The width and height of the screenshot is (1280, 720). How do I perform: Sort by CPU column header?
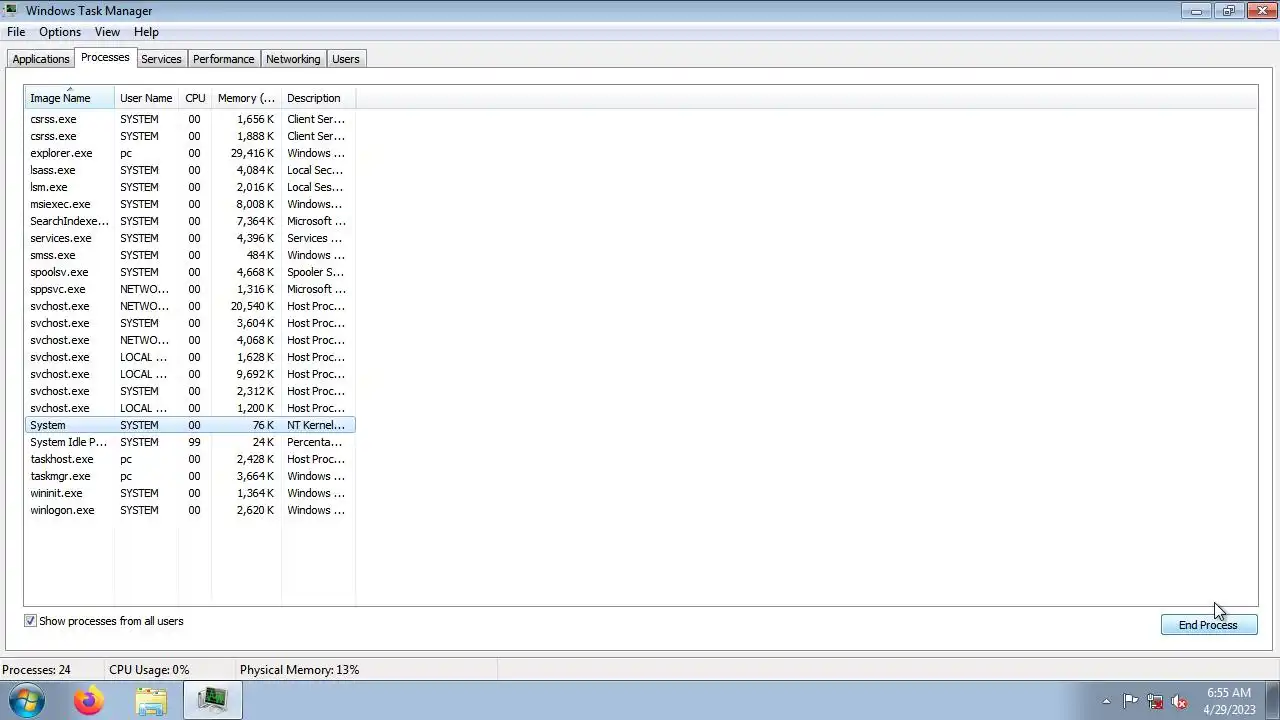[x=195, y=98]
